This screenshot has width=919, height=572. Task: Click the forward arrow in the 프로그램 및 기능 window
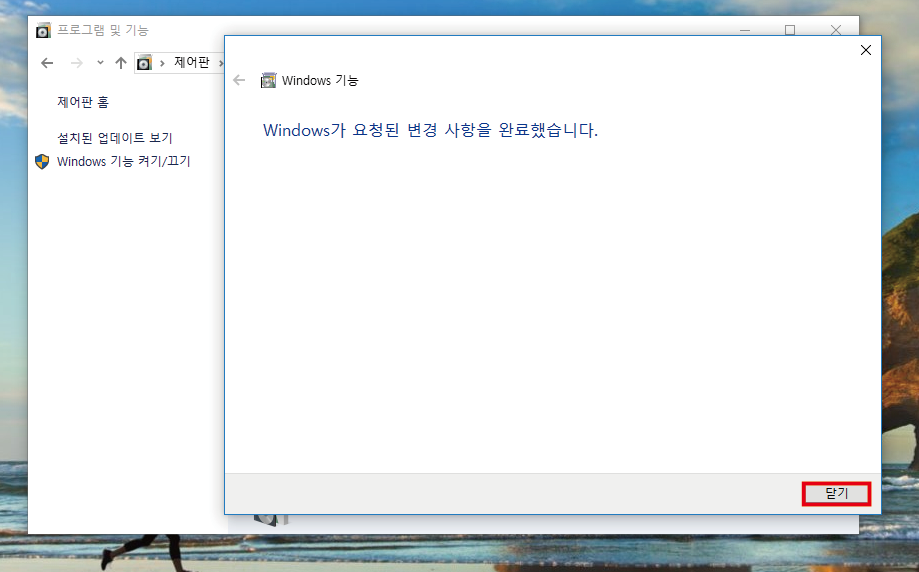point(77,63)
